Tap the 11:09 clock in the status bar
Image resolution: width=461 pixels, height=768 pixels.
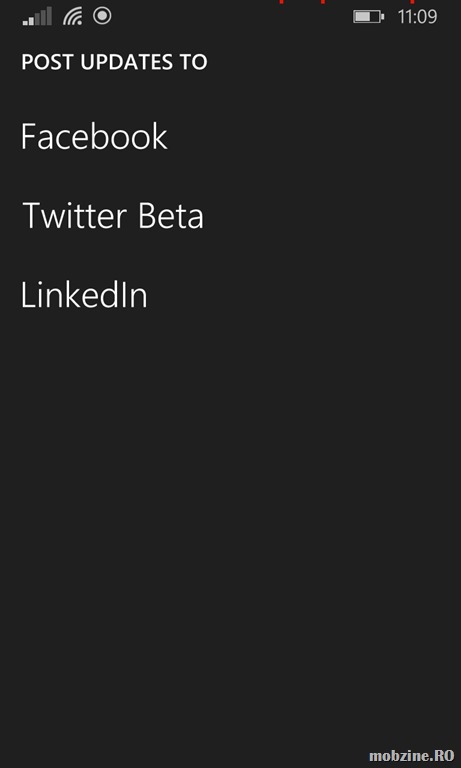(x=417, y=17)
